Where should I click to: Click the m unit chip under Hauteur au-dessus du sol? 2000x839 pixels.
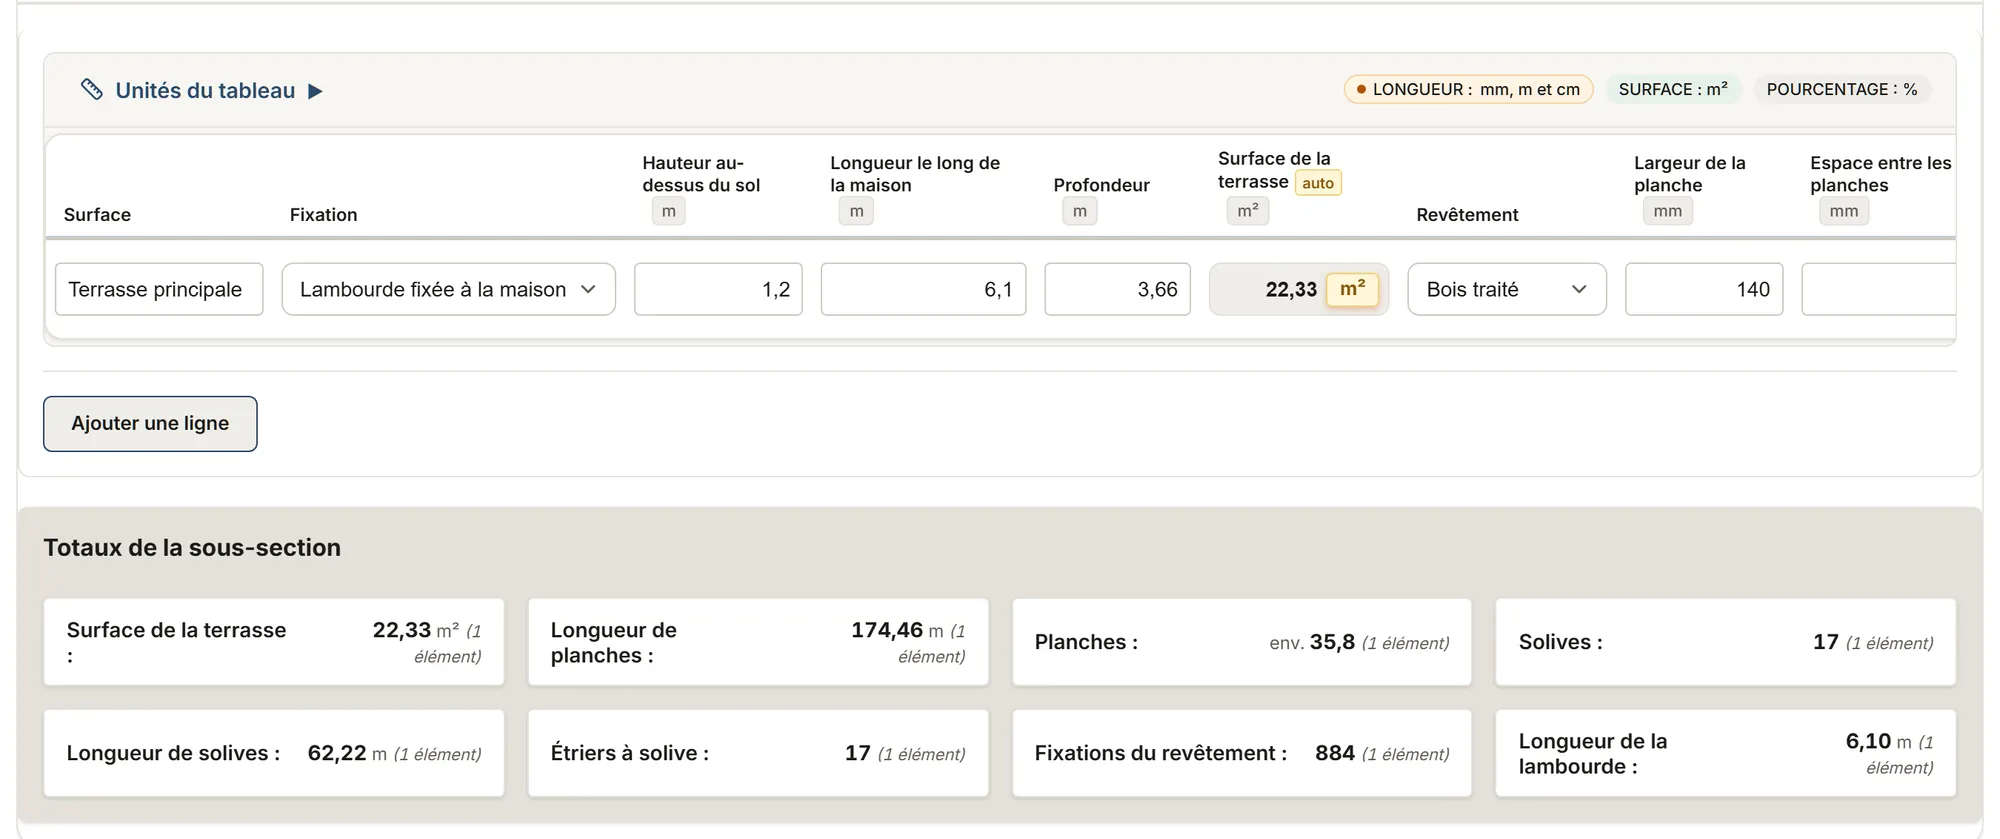(x=669, y=211)
